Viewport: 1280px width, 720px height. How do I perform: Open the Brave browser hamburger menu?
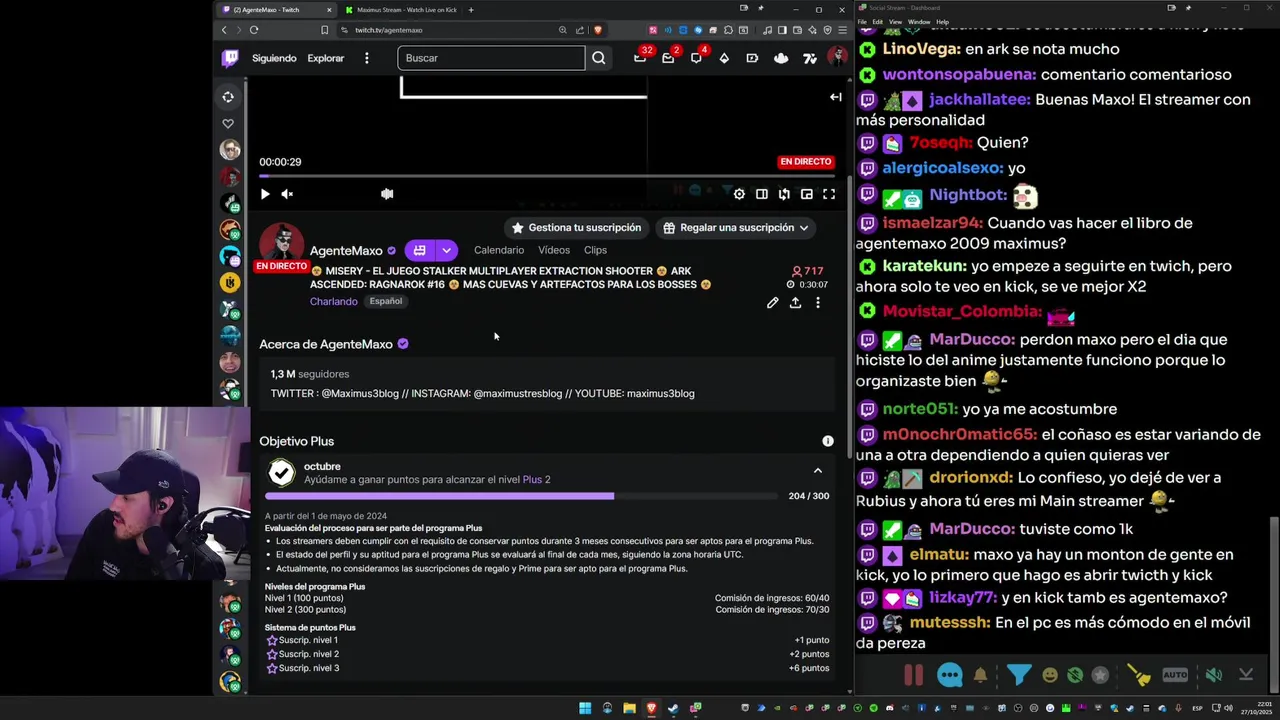coord(843,30)
